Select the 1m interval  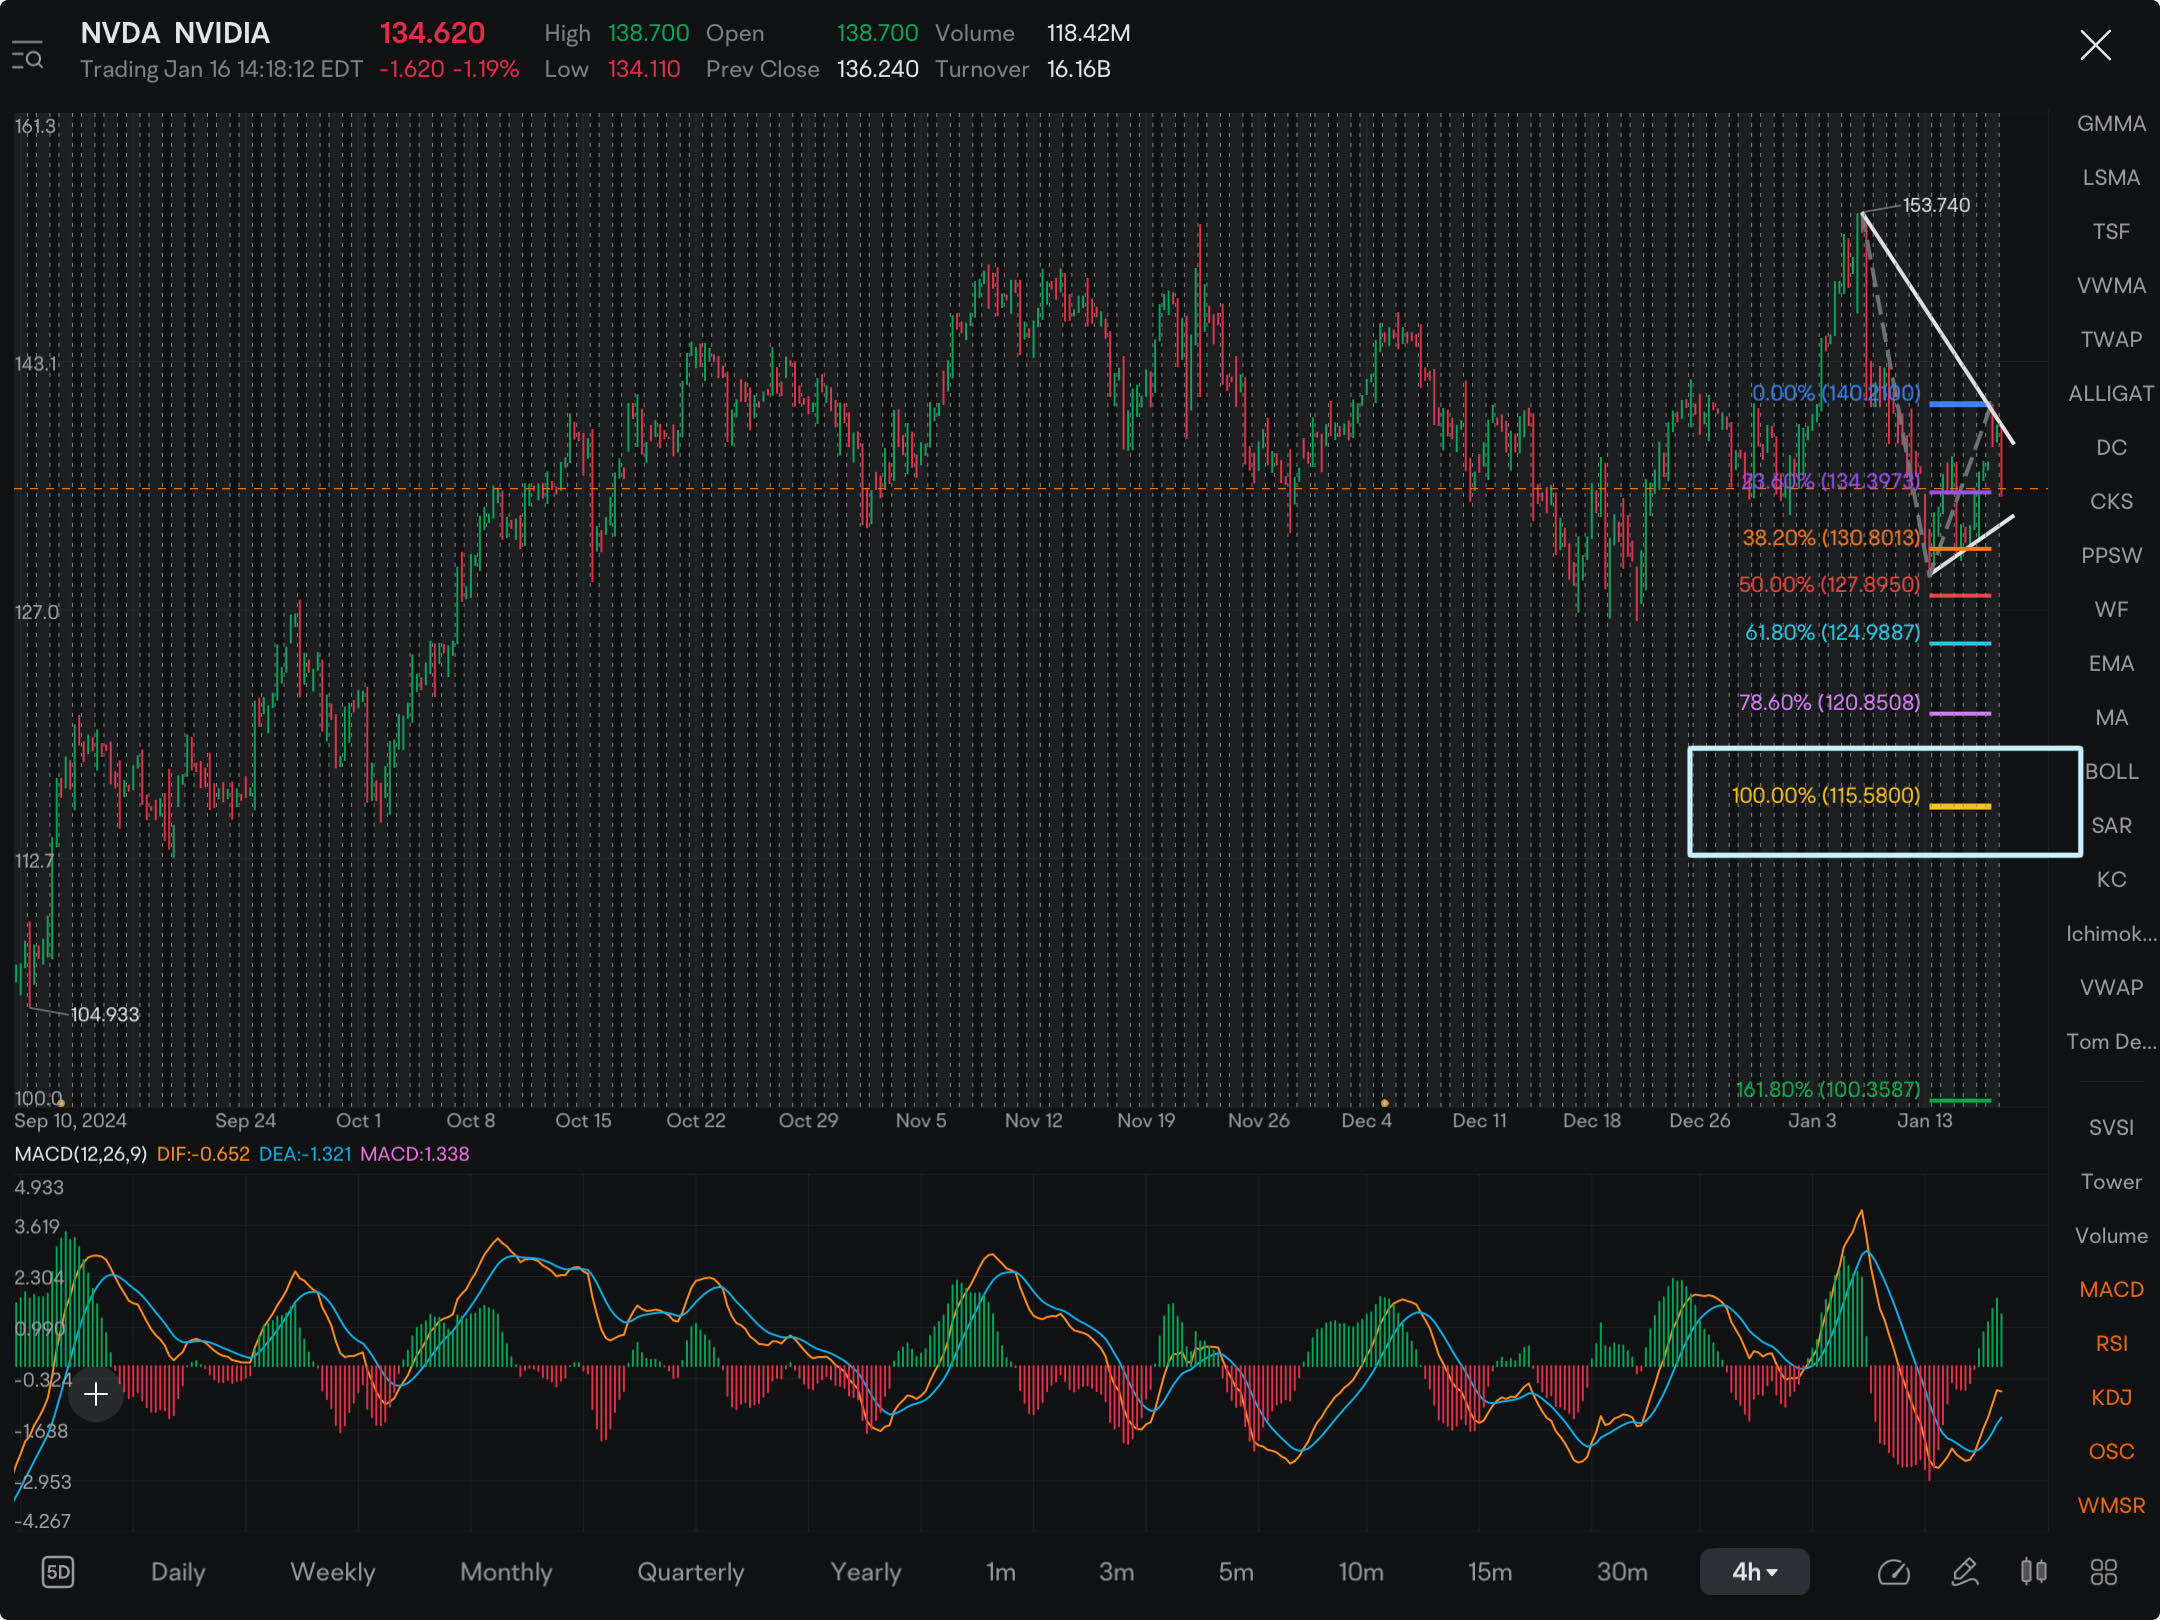coord(1001,1572)
